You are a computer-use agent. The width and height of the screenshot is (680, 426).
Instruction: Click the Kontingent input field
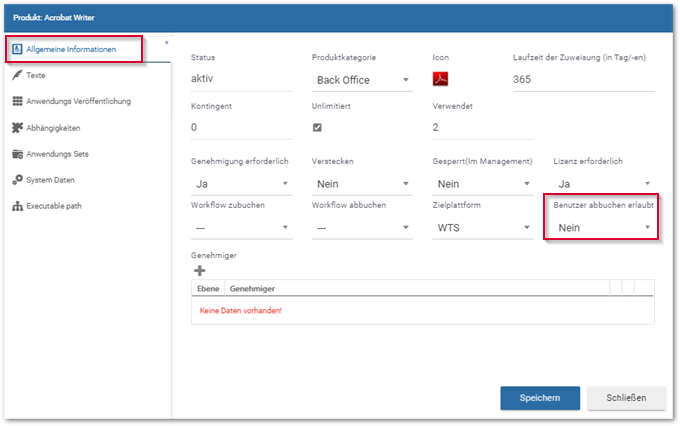242,128
